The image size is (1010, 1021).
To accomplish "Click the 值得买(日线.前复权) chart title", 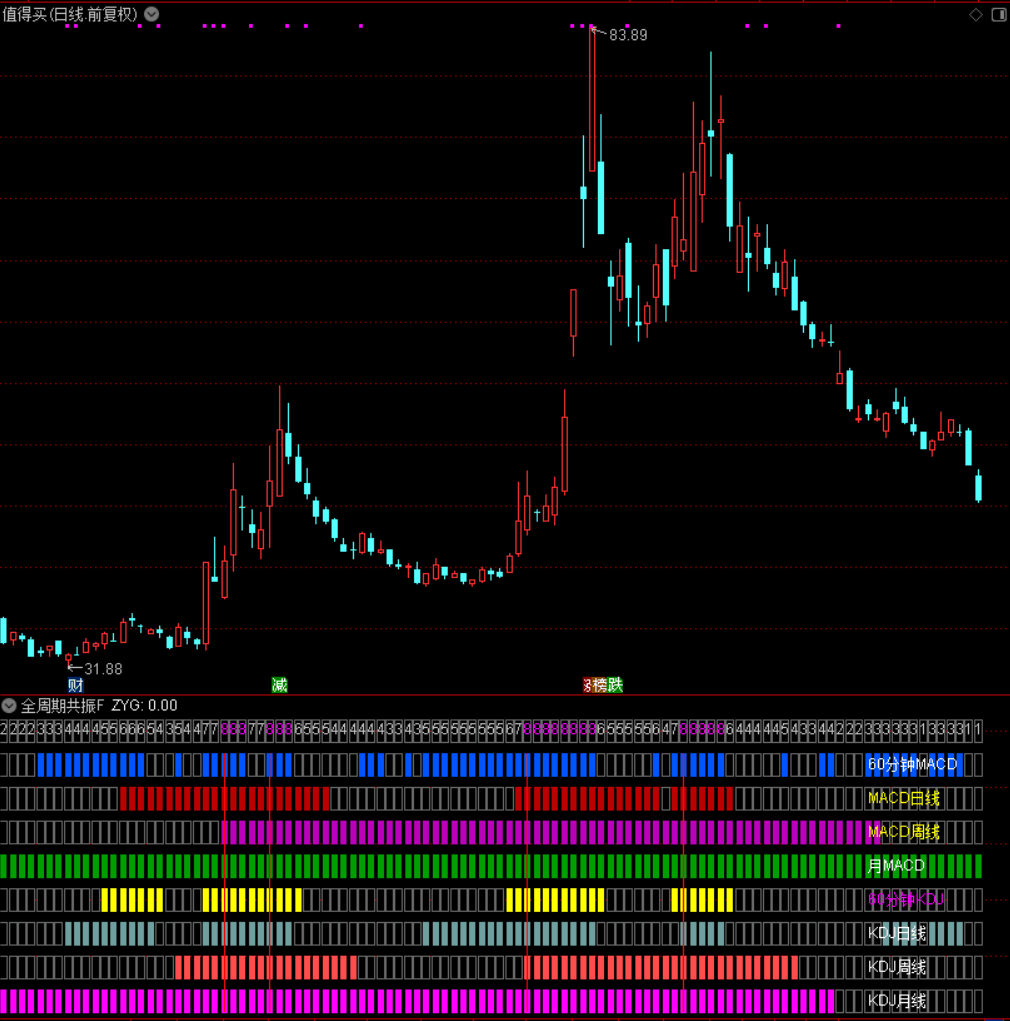I will [x=70, y=14].
